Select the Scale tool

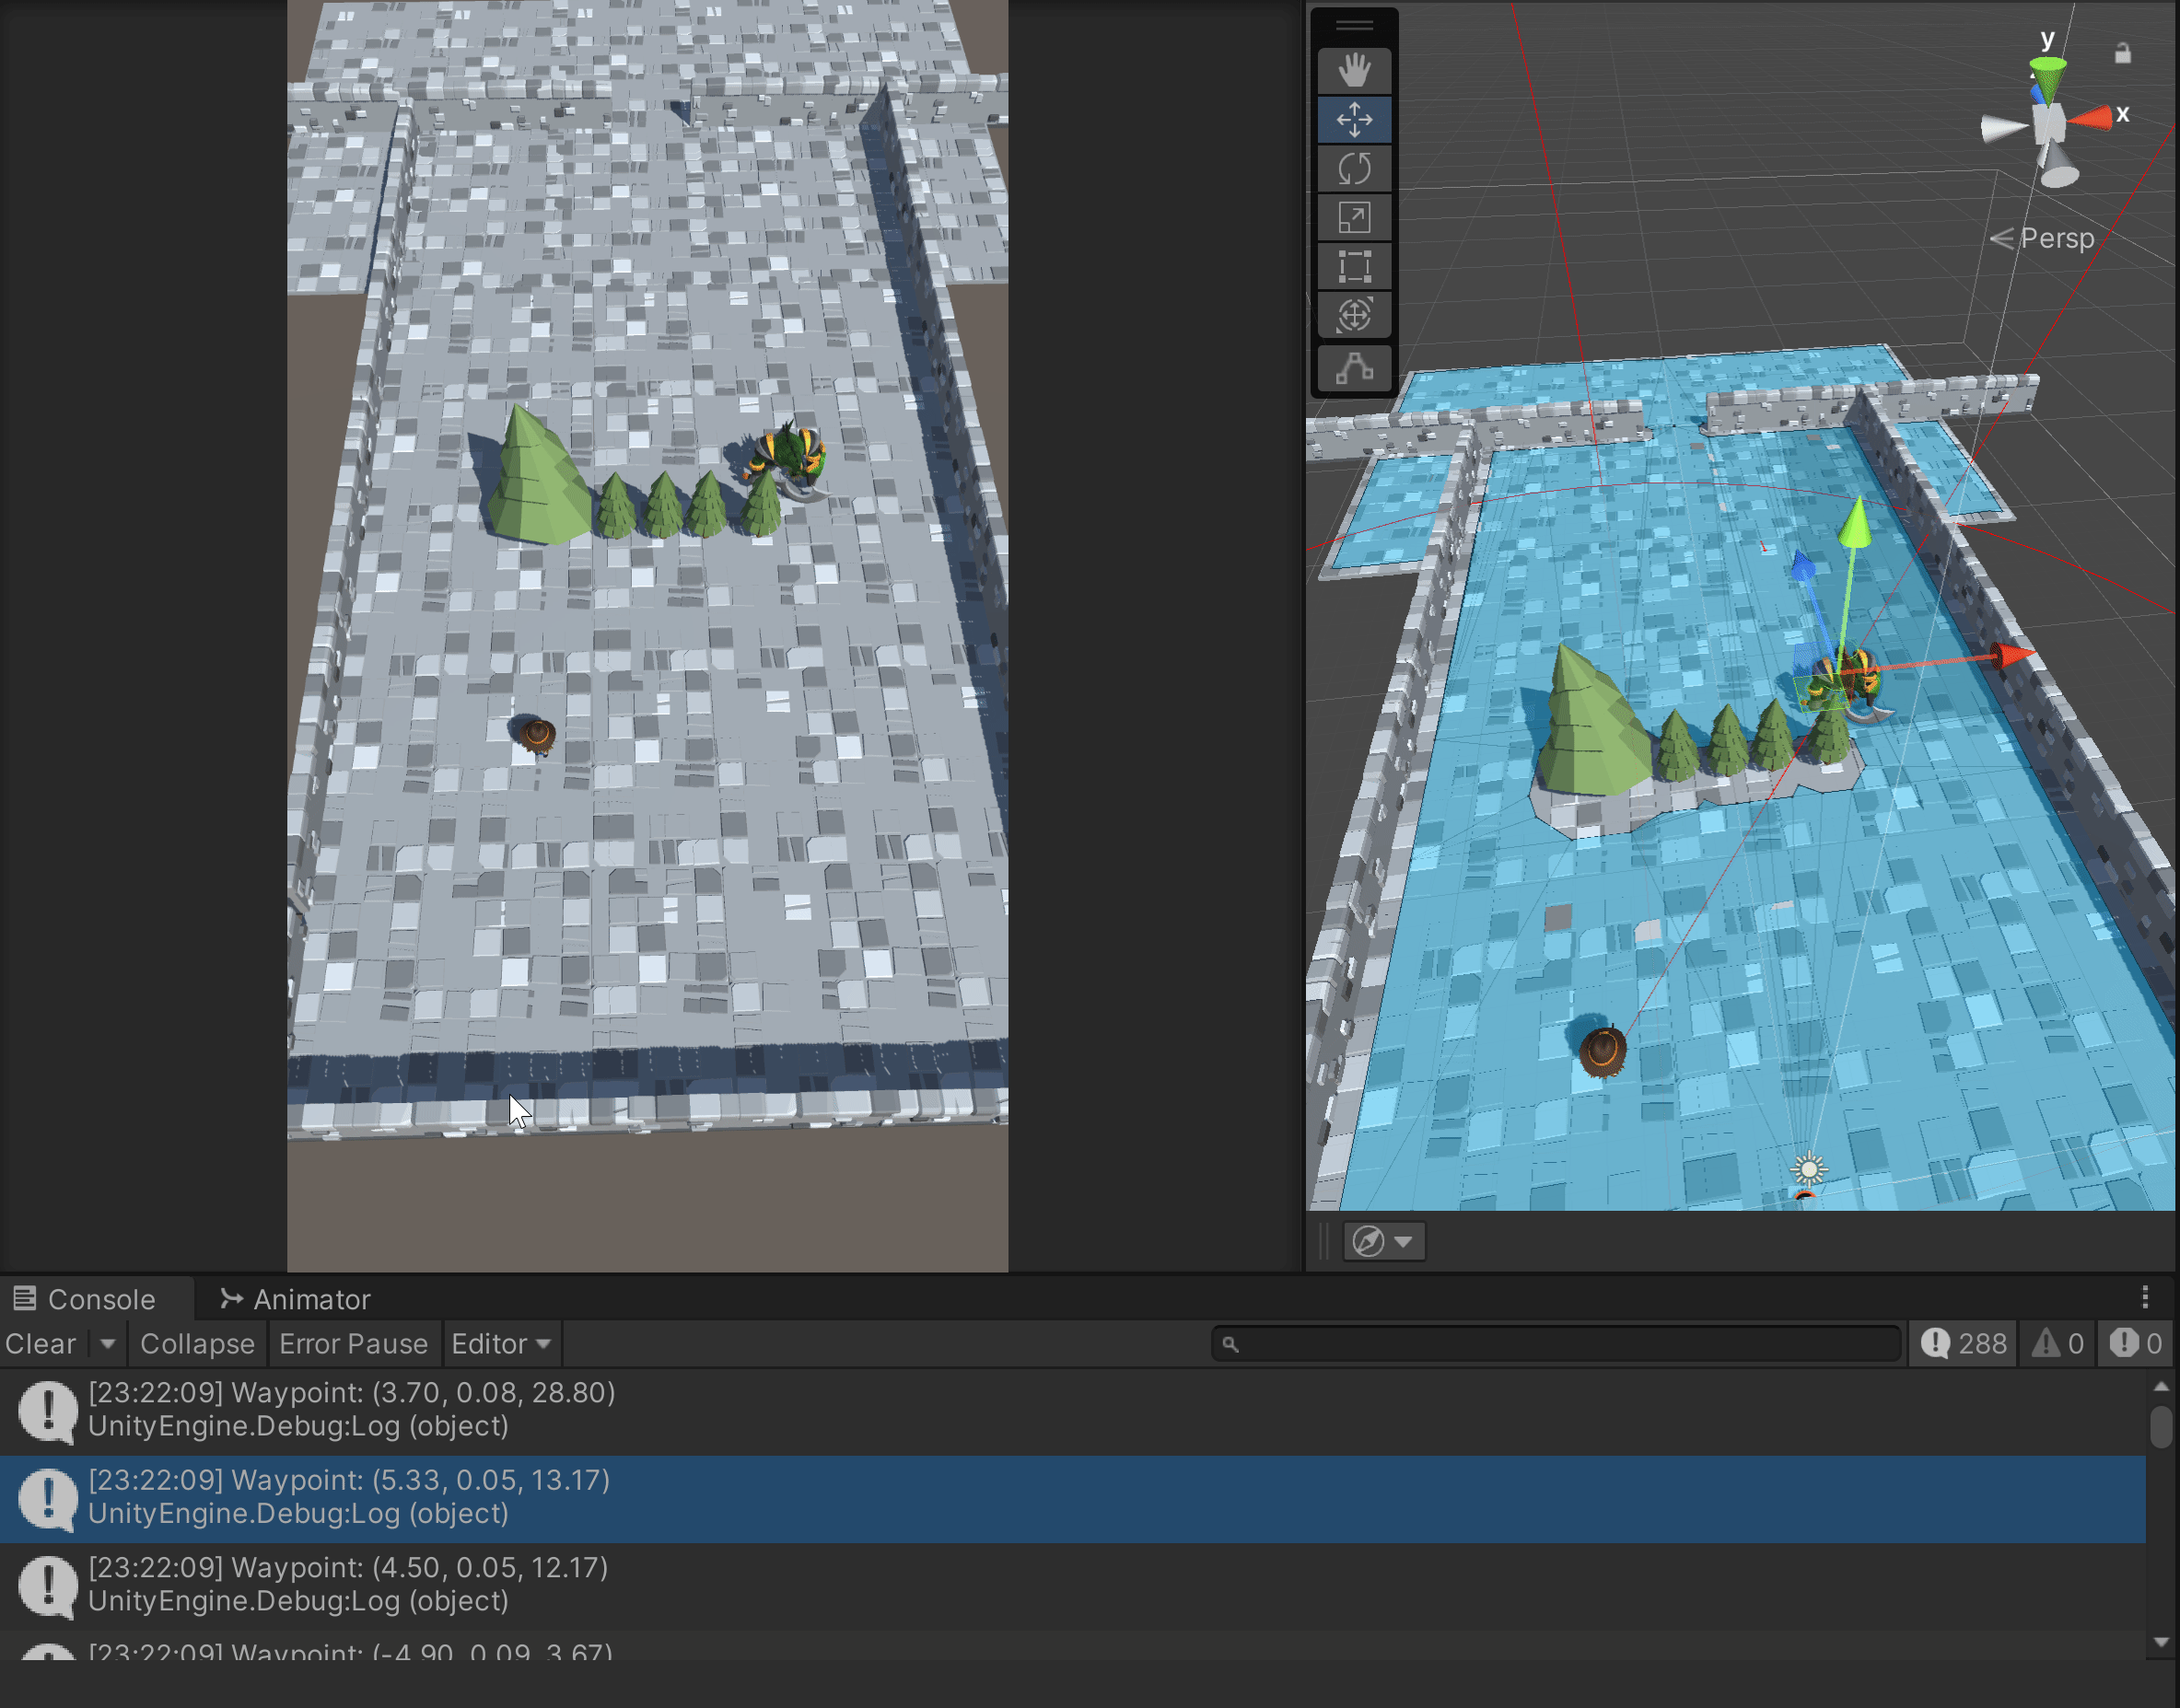pos(1354,218)
